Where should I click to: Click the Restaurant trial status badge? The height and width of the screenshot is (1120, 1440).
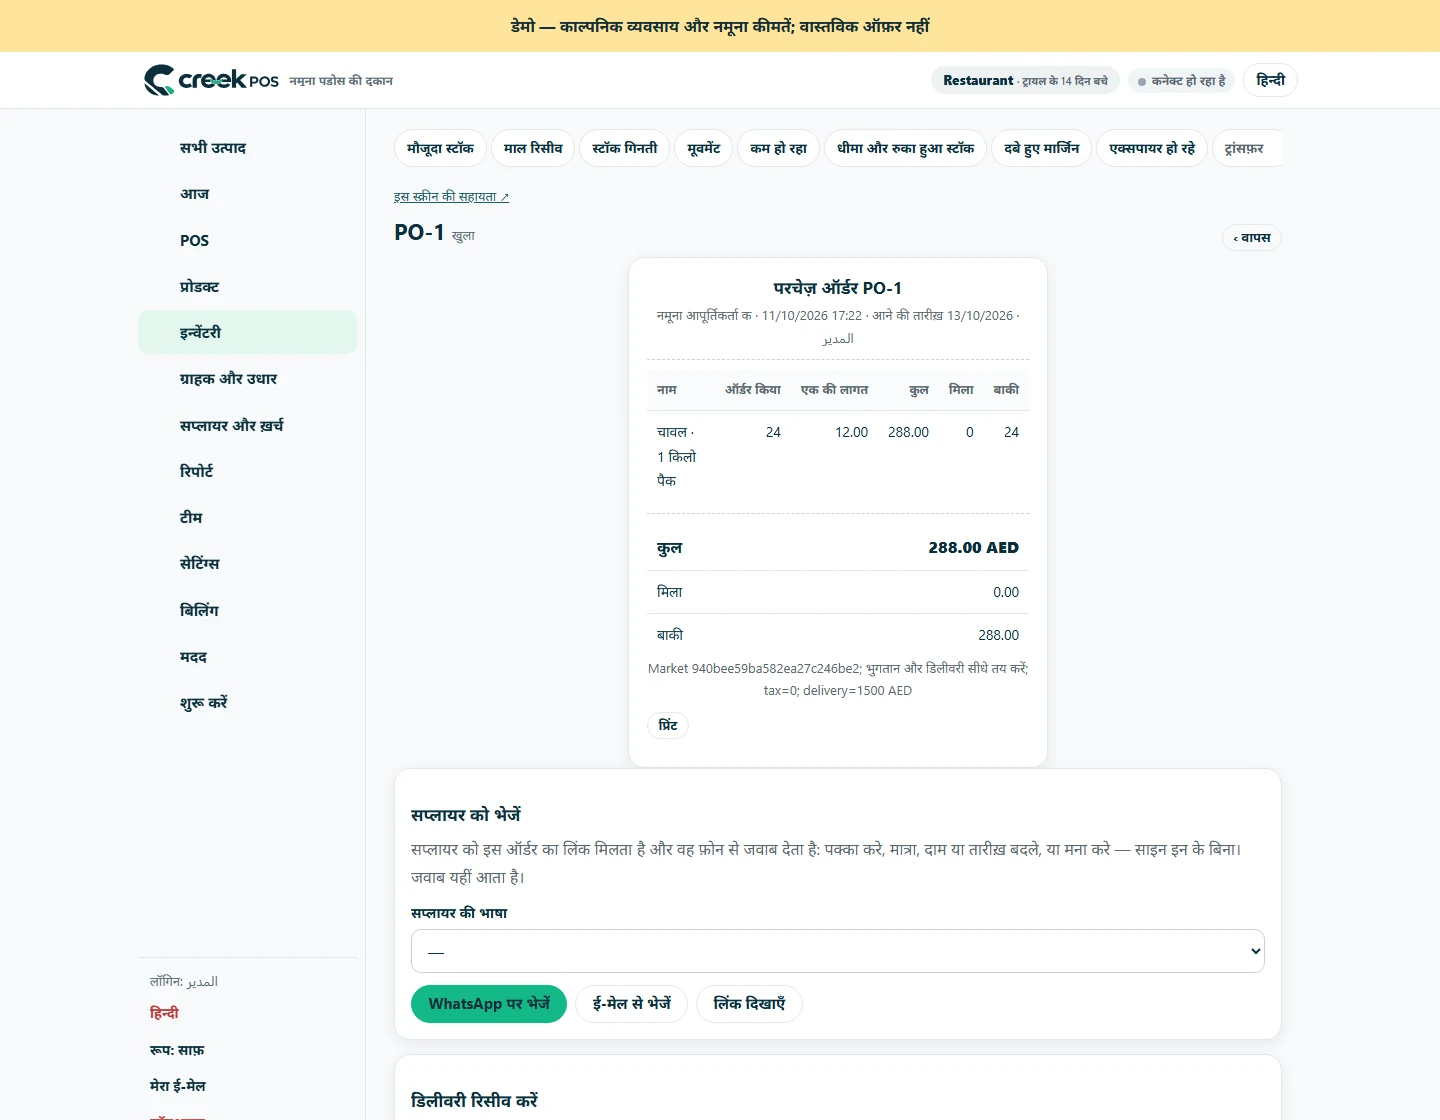click(x=1025, y=80)
